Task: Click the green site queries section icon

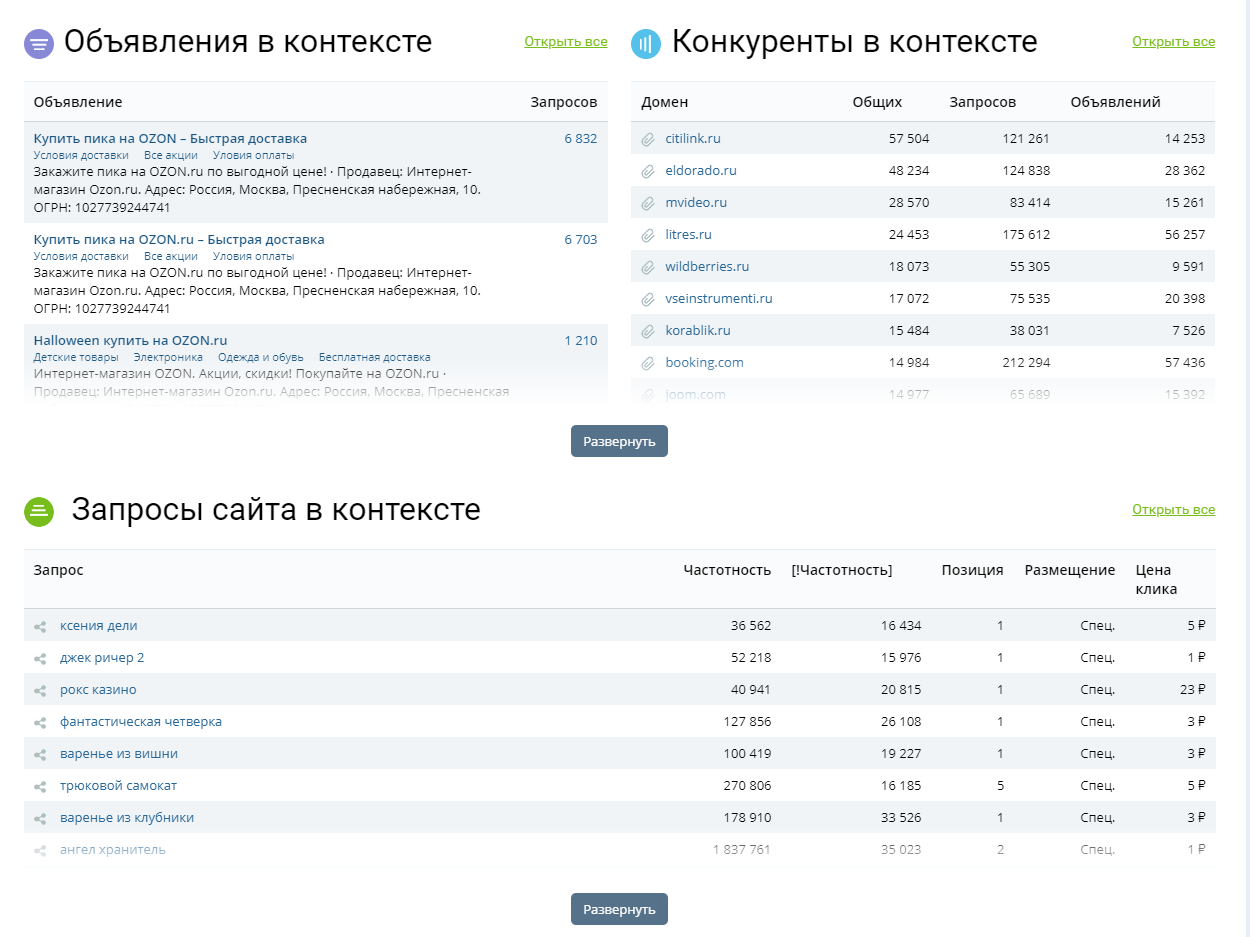Action: (x=39, y=512)
